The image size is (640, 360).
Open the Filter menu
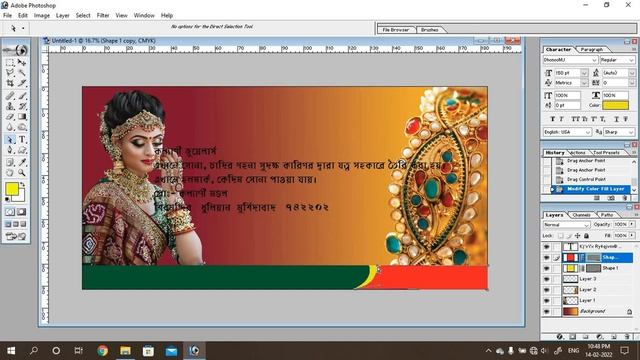pyautogui.click(x=103, y=16)
